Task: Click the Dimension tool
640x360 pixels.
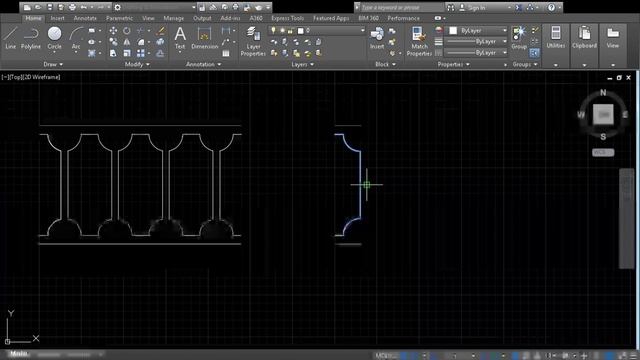Action: click(204, 38)
